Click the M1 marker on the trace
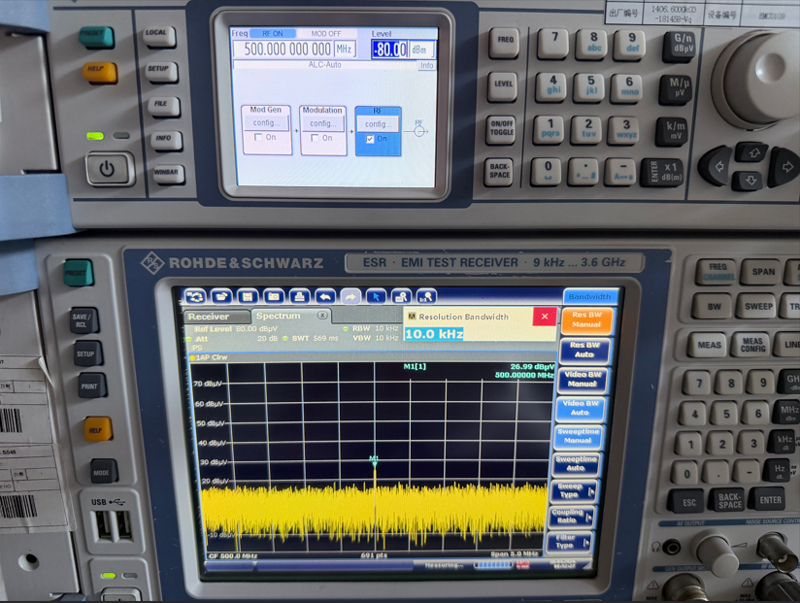The image size is (800, 603). pyautogui.click(x=374, y=460)
